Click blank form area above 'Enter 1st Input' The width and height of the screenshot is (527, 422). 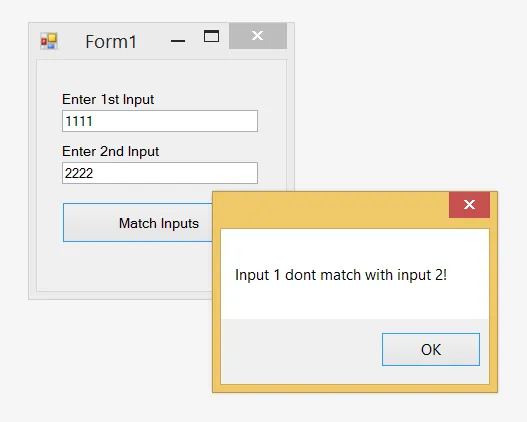[x=161, y=76]
